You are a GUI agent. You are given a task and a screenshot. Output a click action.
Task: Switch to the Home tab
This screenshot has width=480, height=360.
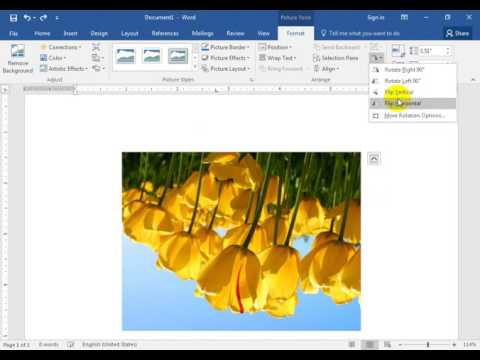[x=42, y=33]
